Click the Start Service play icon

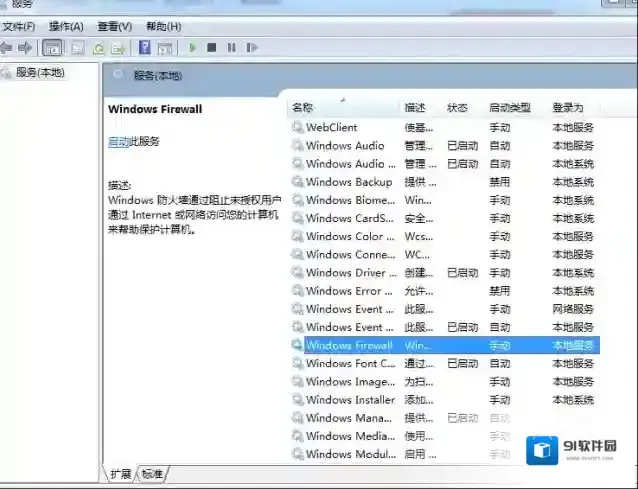(192, 47)
